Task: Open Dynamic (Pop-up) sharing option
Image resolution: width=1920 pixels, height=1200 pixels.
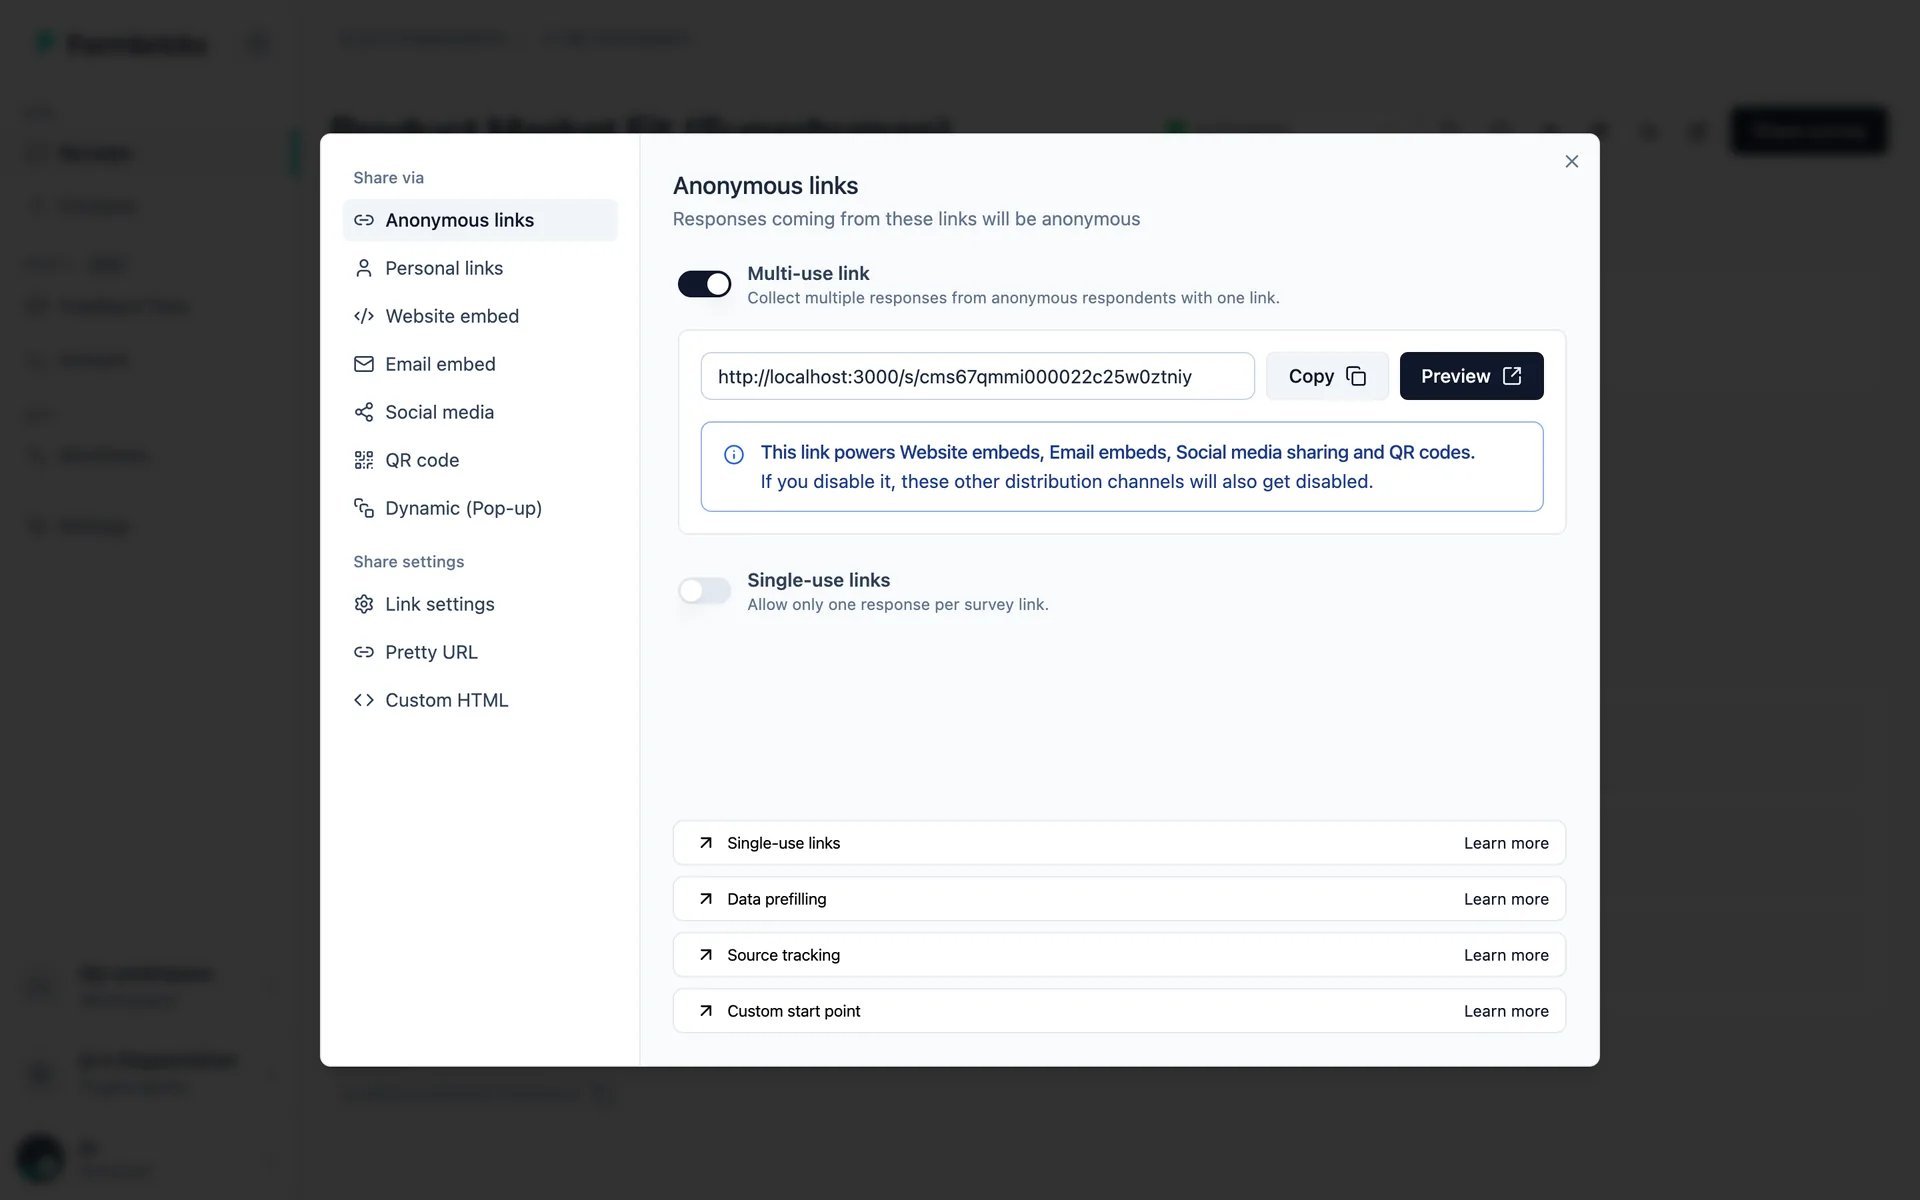Action: (x=480, y=508)
